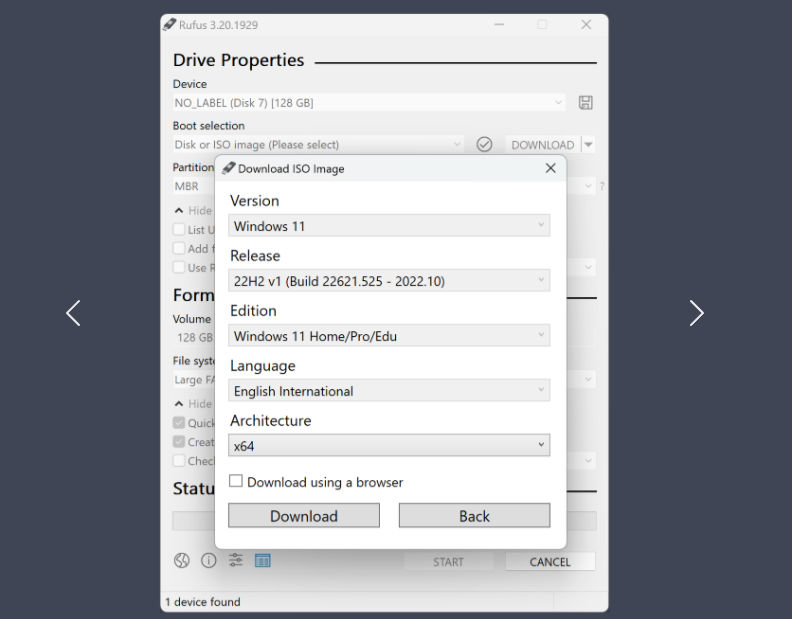This screenshot has width=792, height=619.
Task: Toggle the Check device for bad blocks checkbox
Action: coord(179,460)
